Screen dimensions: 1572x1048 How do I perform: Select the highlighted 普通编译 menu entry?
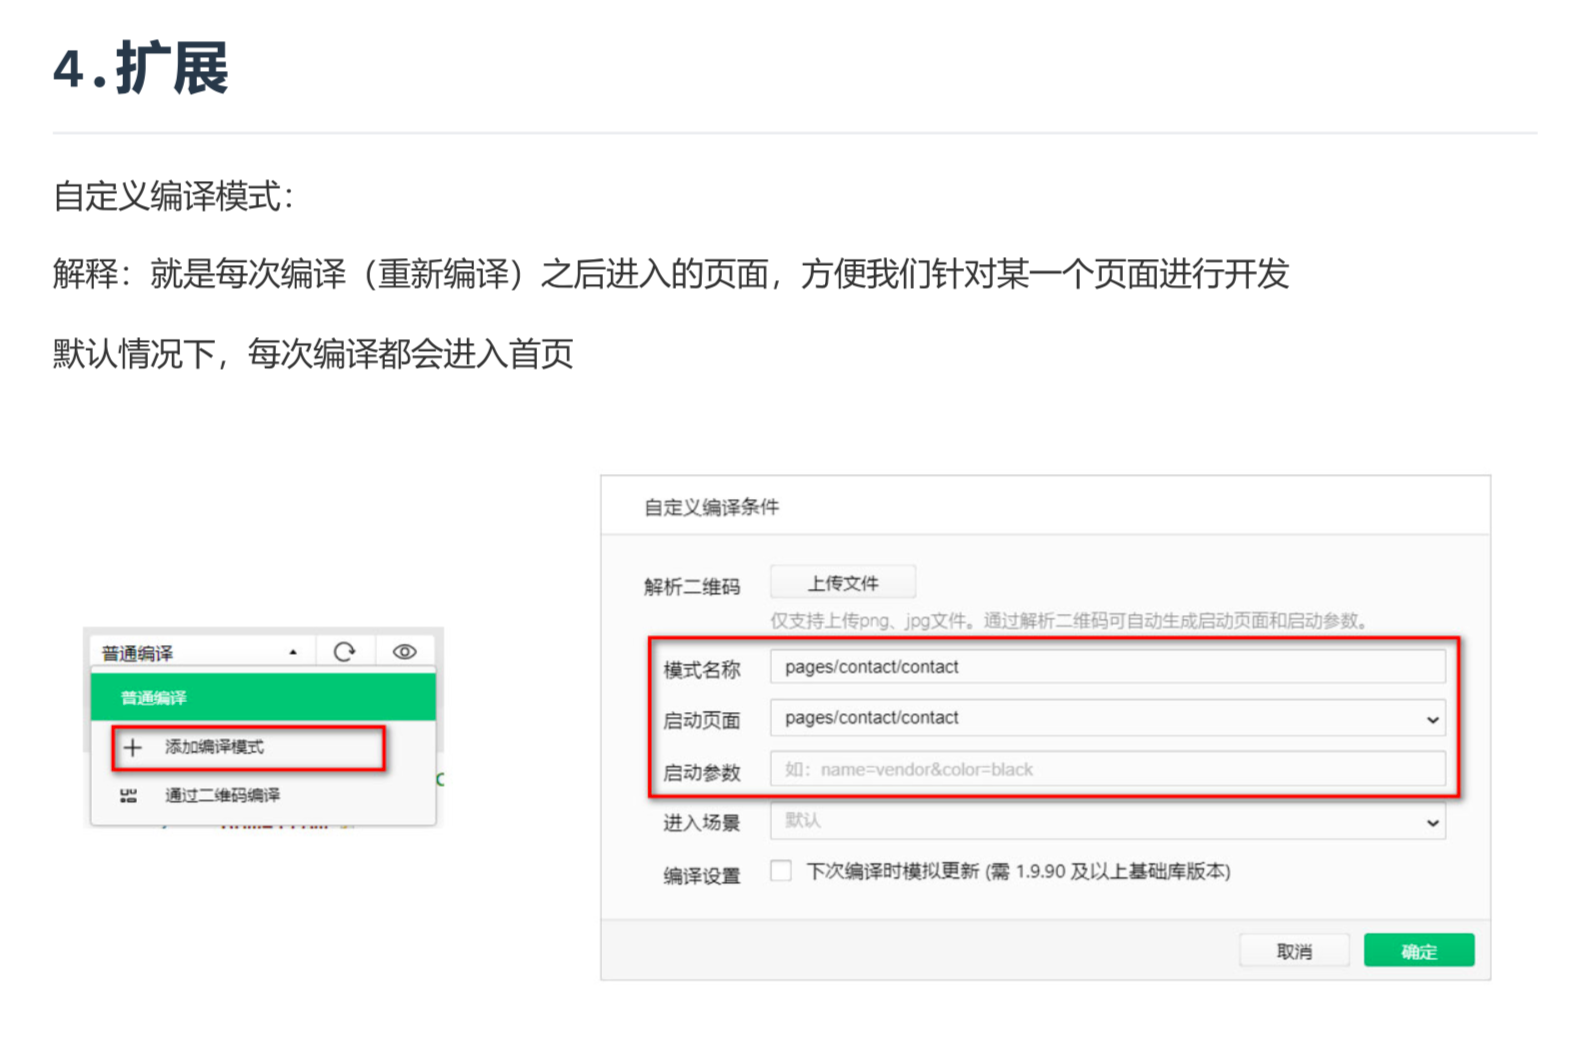(263, 697)
